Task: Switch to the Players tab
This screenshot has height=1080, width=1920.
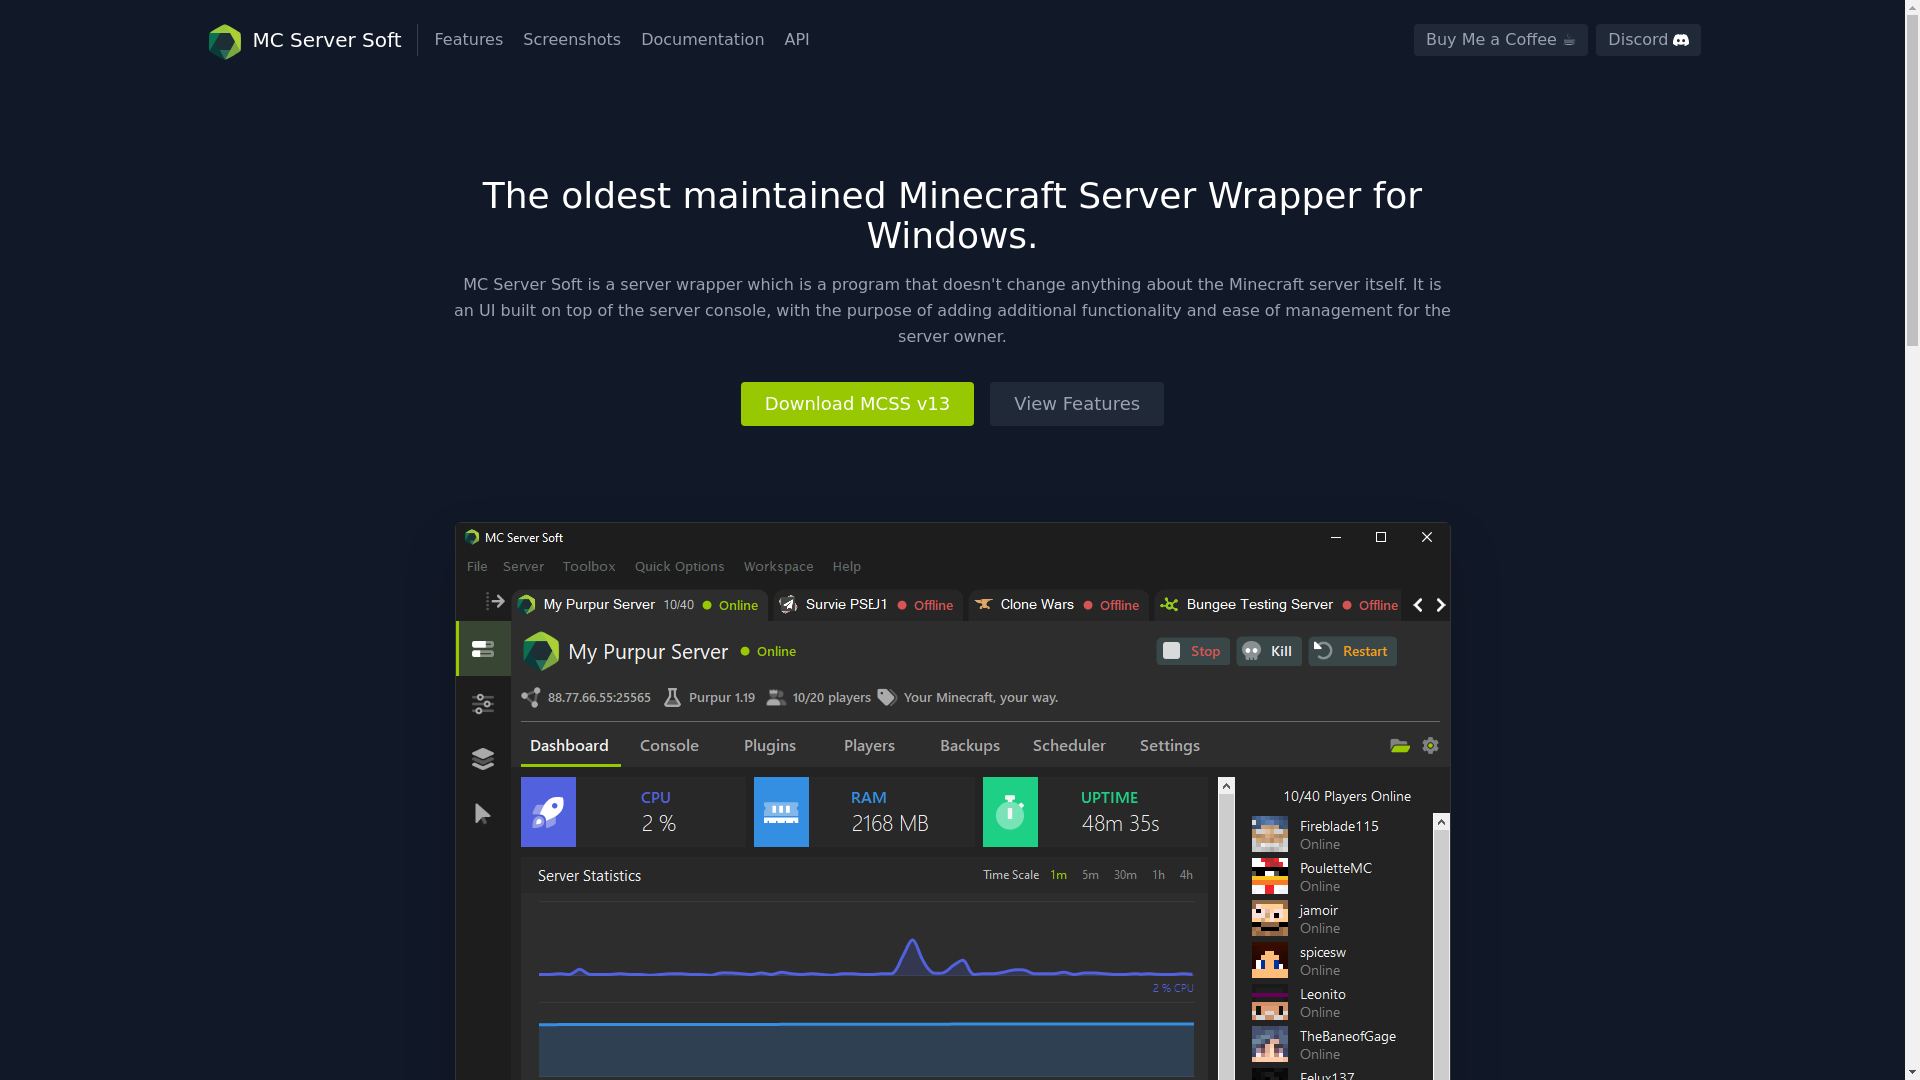Action: [x=869, y=746]
